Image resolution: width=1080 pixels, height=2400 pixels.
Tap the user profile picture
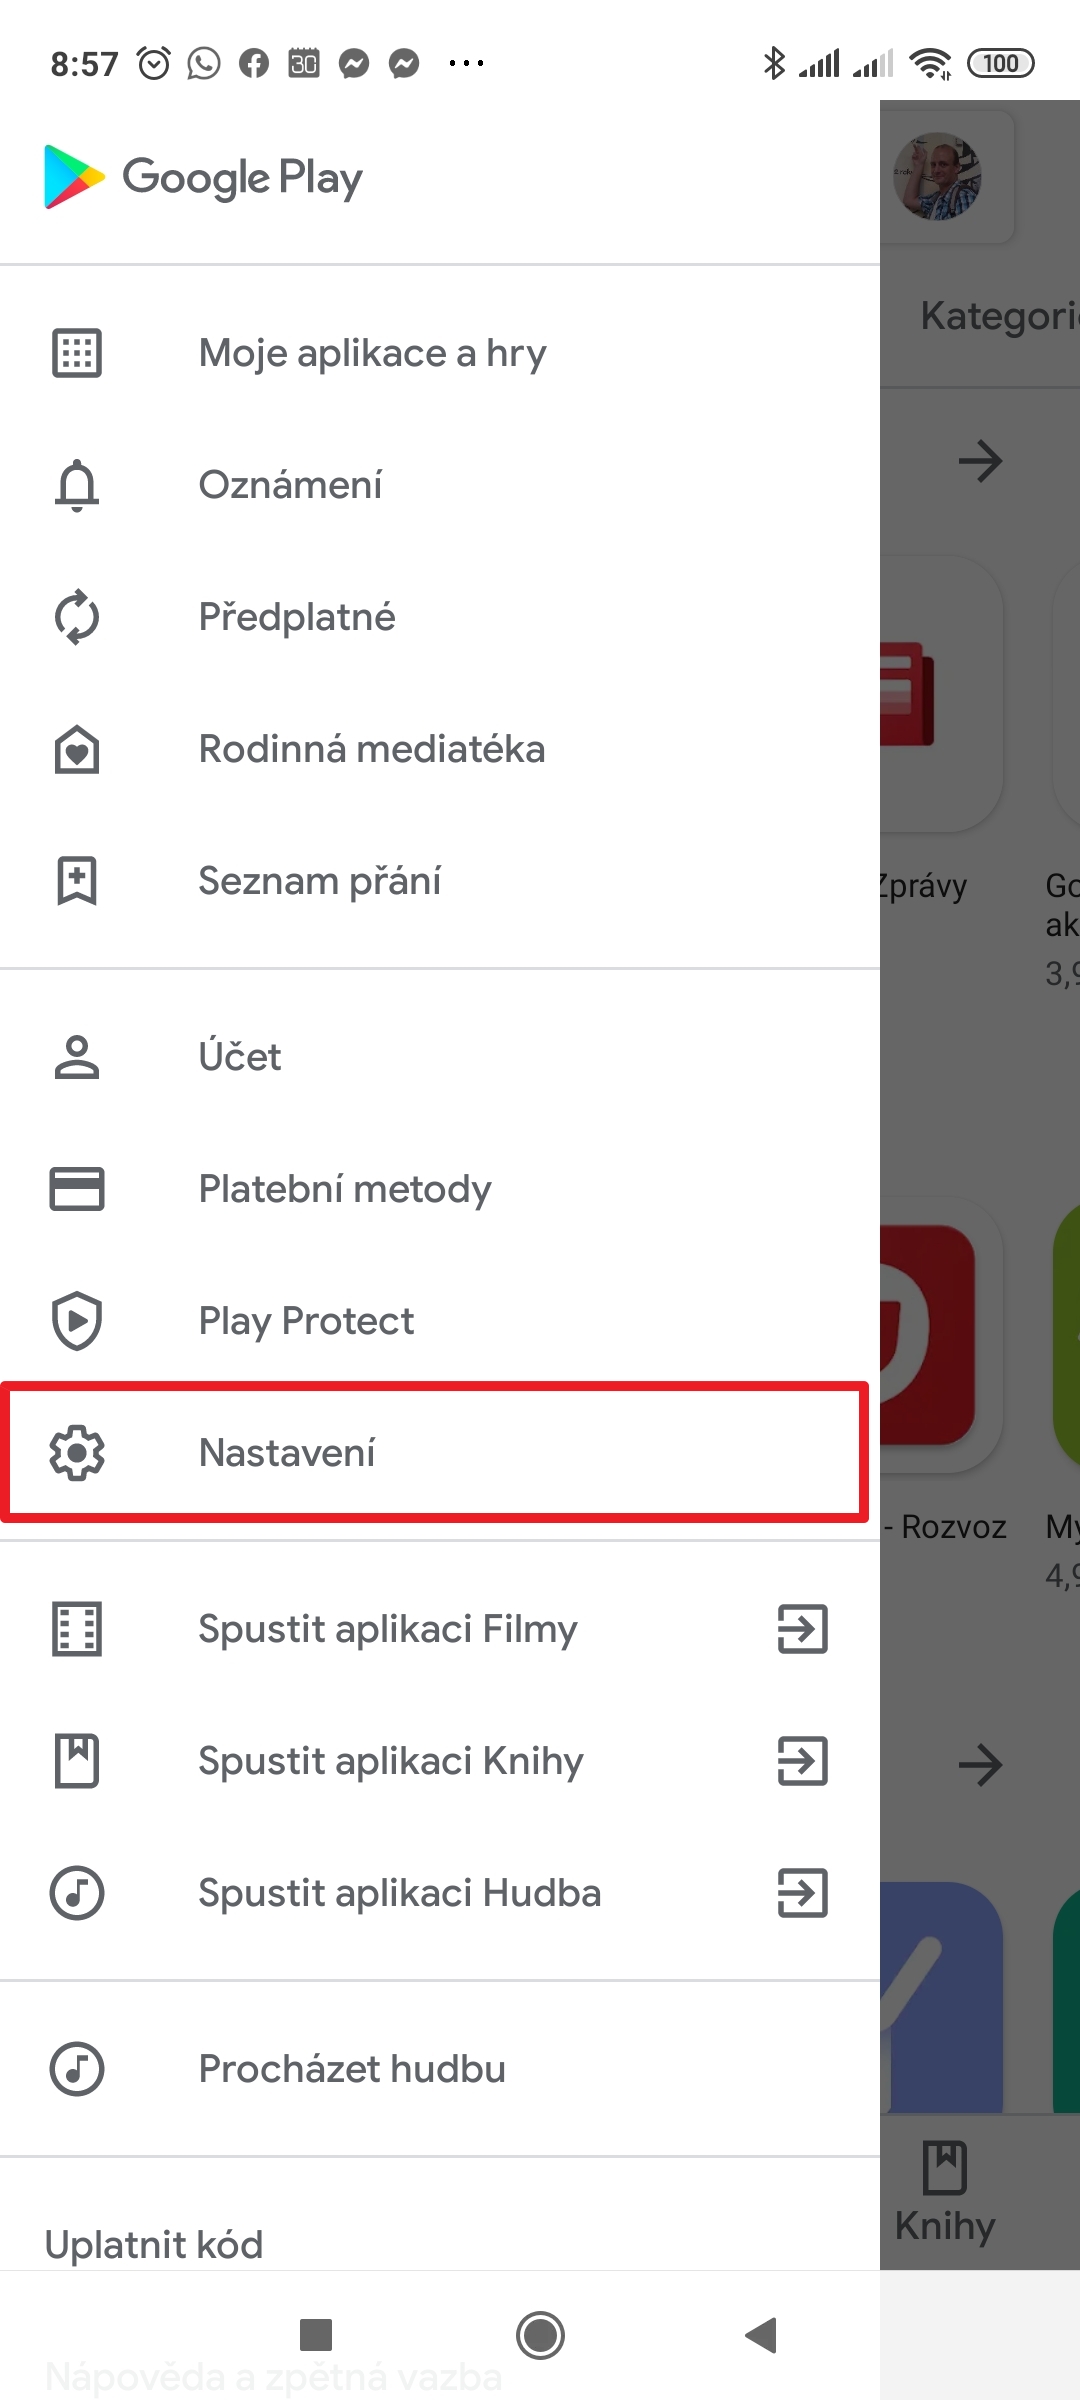point(937,177)
